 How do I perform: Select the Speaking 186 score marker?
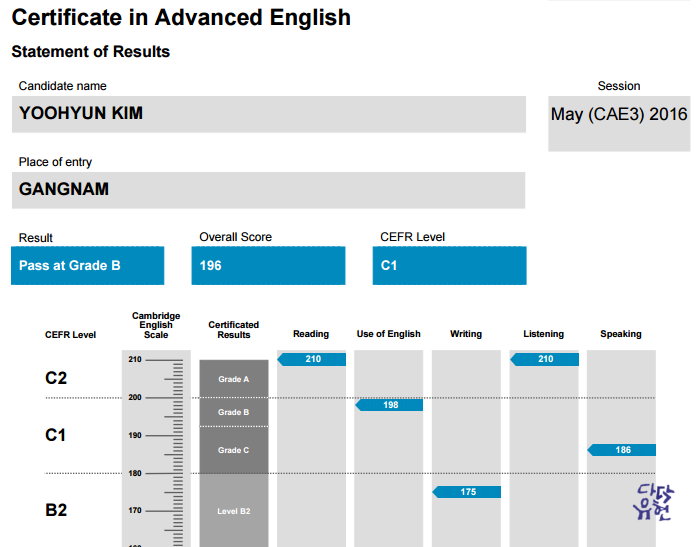(622, 450)
